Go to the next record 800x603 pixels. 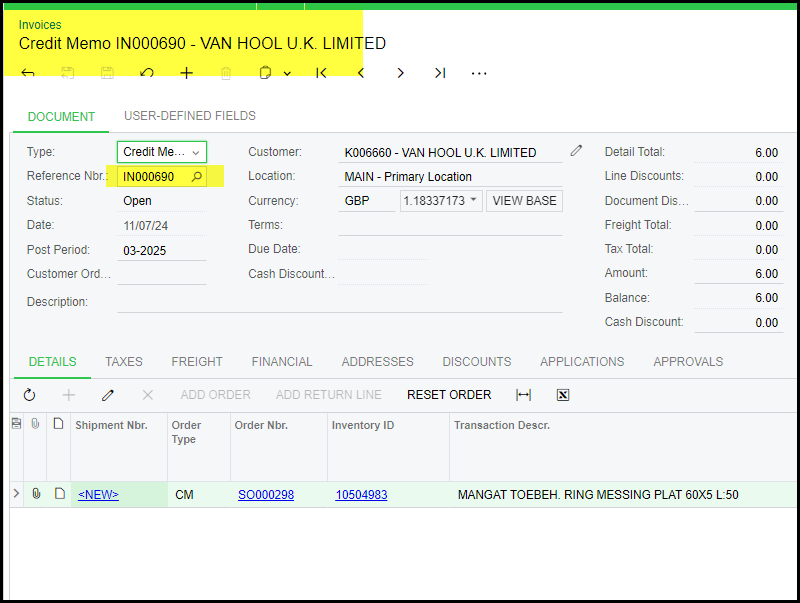coord(401,73)
